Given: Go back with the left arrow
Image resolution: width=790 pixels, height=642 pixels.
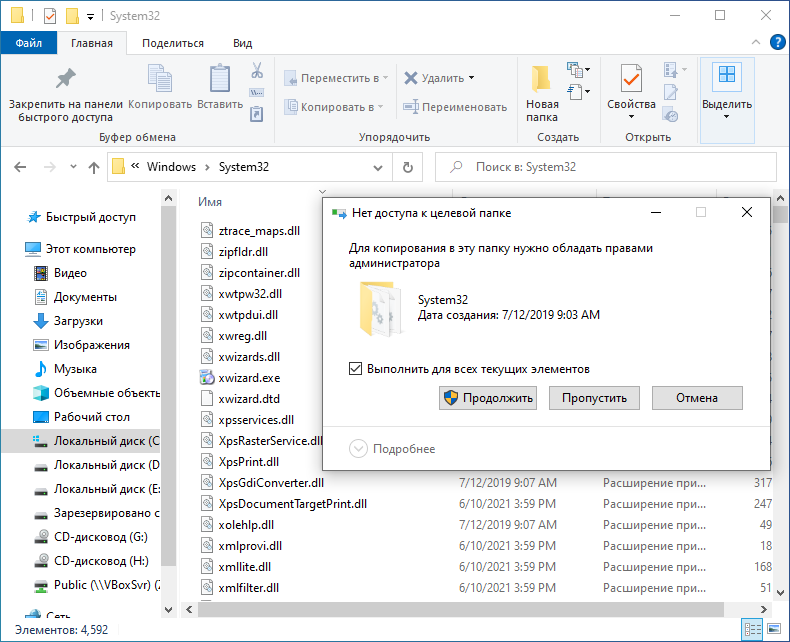Looking at the screenshot, I should click(x=20, y=167).
